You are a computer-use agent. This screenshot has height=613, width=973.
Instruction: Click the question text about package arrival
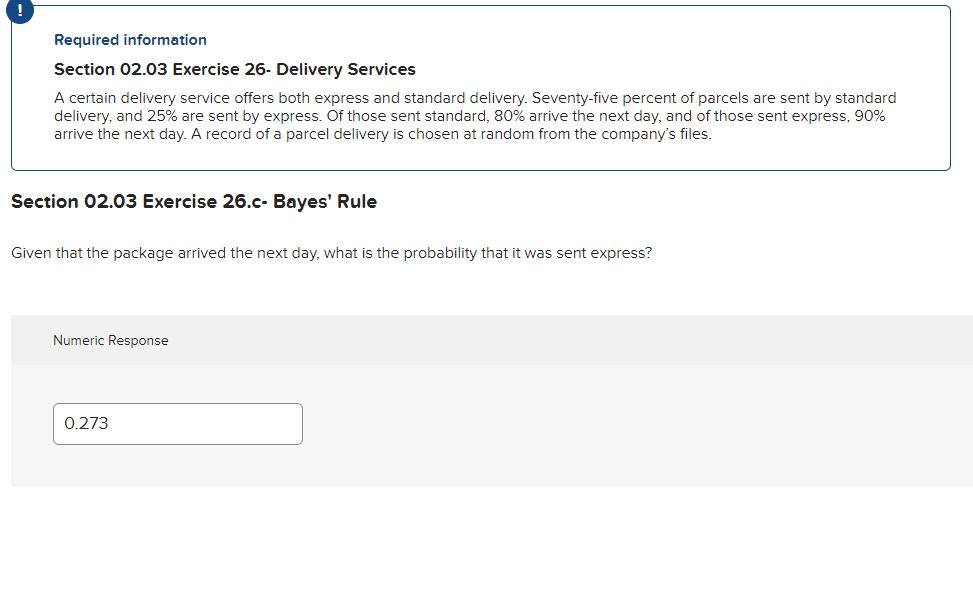pyautogui.click(x=331, y=253)
